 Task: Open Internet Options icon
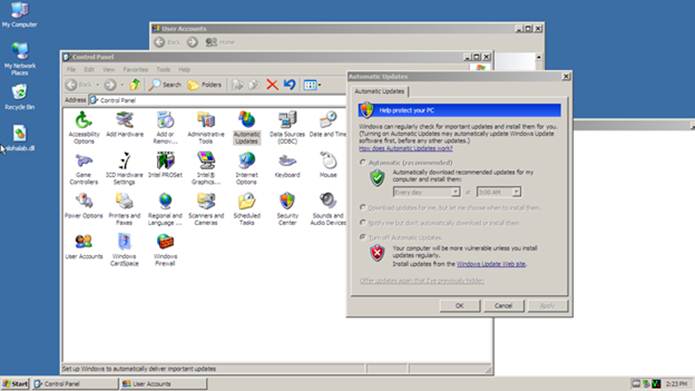pos(246,168)
